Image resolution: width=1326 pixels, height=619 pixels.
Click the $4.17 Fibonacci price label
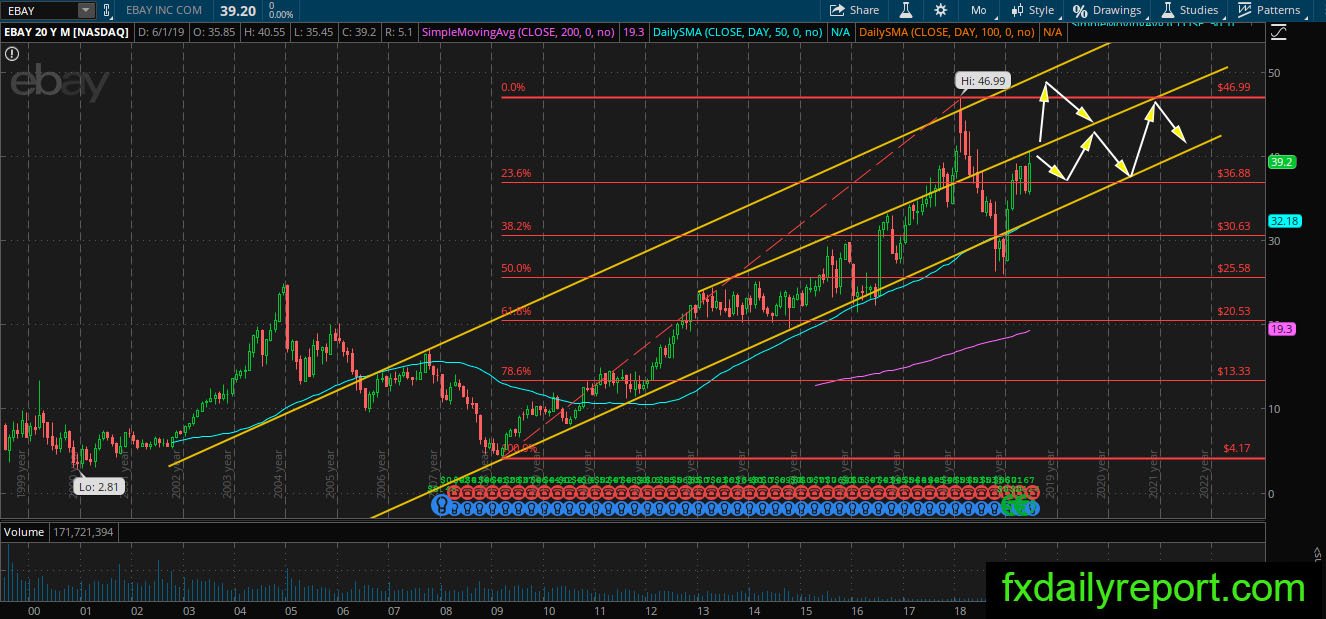pyautogui.click(x=1237, y=448)
